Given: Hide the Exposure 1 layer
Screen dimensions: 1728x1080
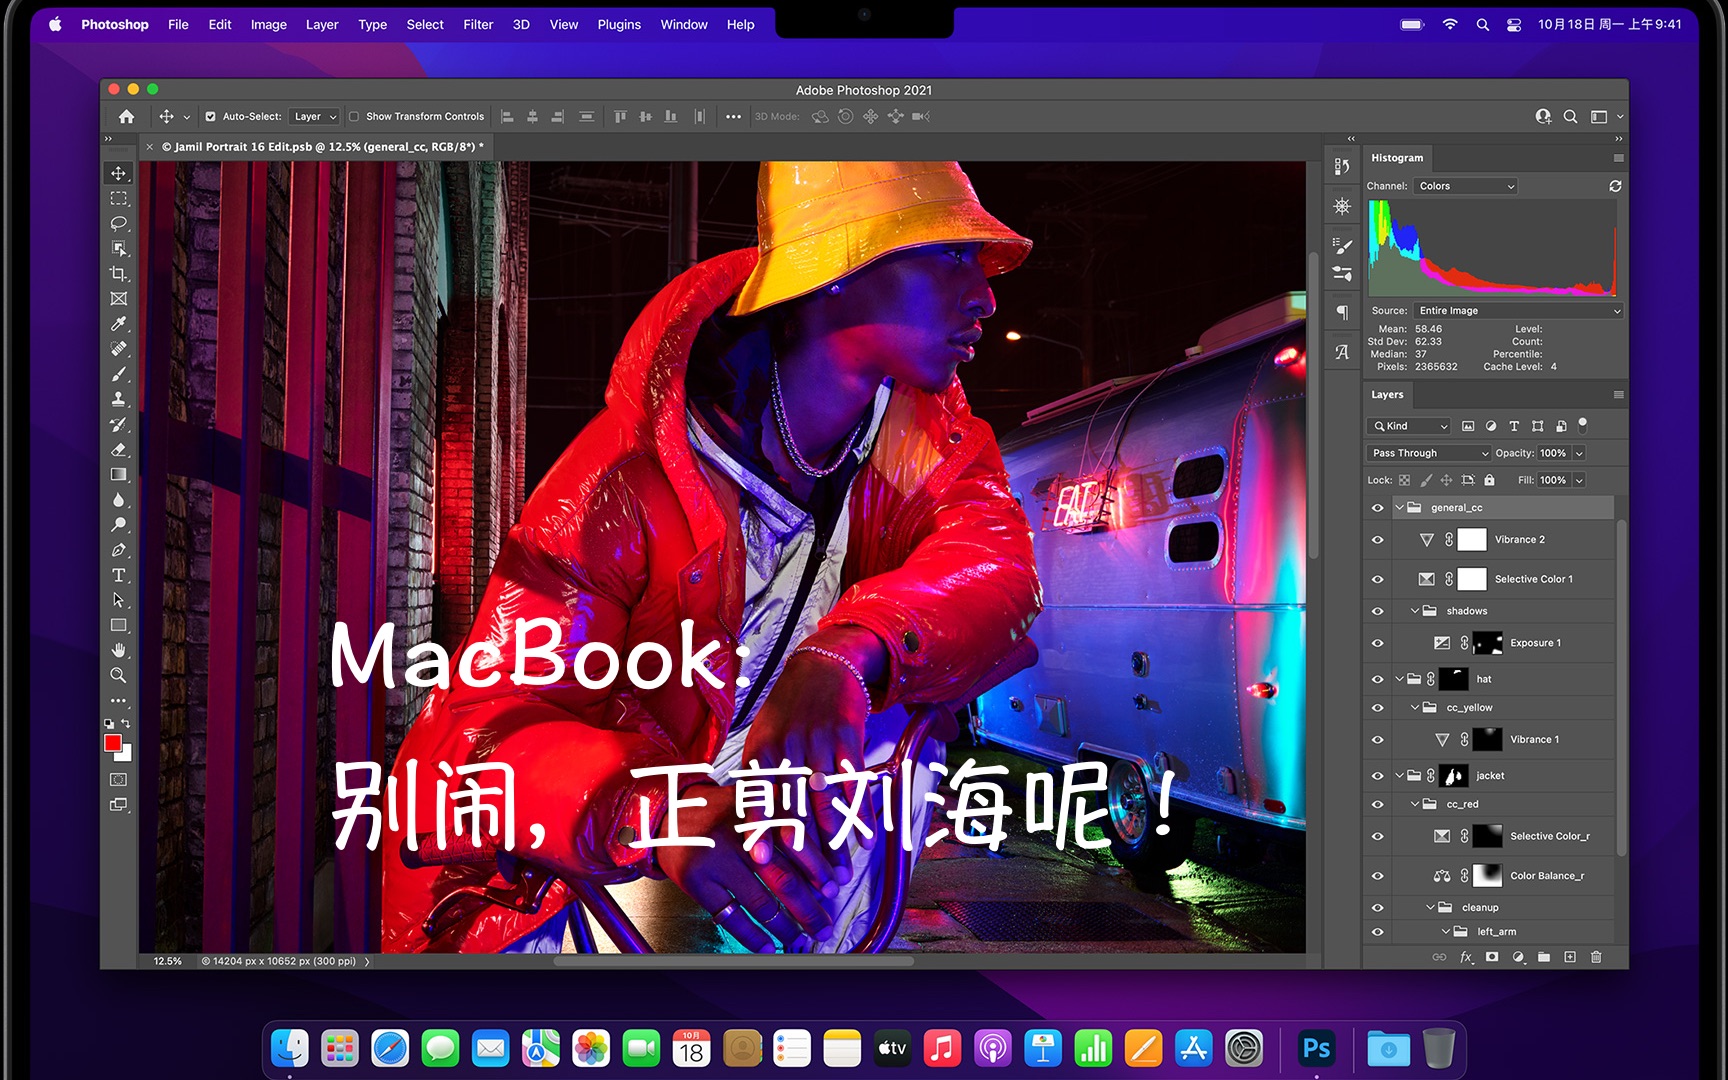Looking at the screenshot, I should click(1377, 643).
